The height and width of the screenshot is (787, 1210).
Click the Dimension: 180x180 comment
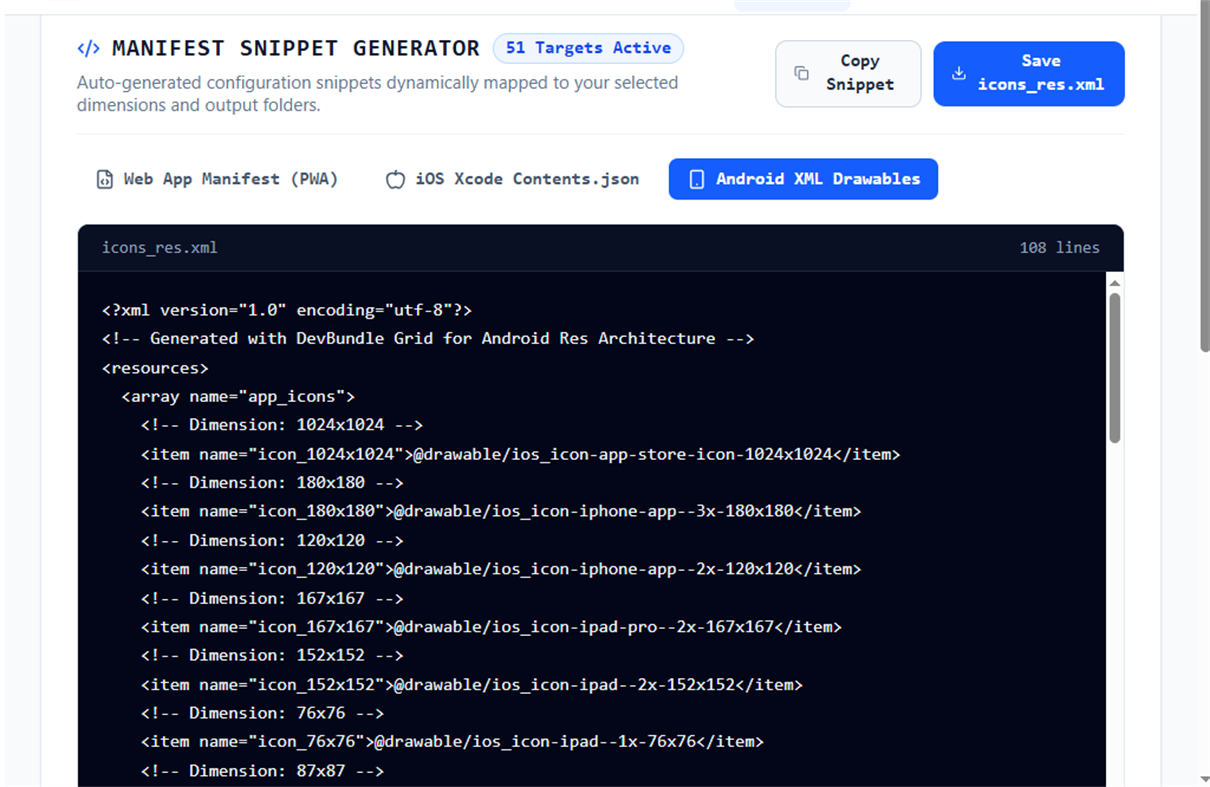point(272,483)
